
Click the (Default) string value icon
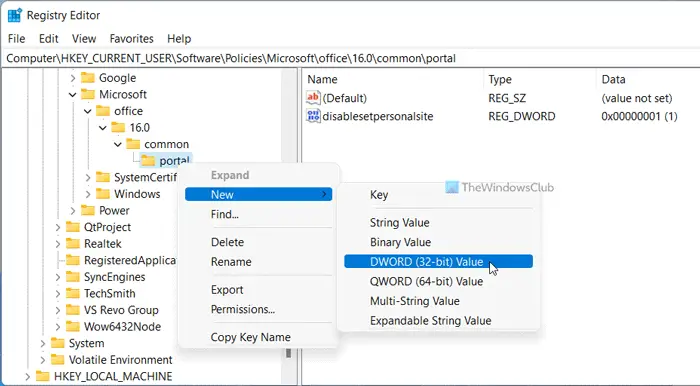313,98
